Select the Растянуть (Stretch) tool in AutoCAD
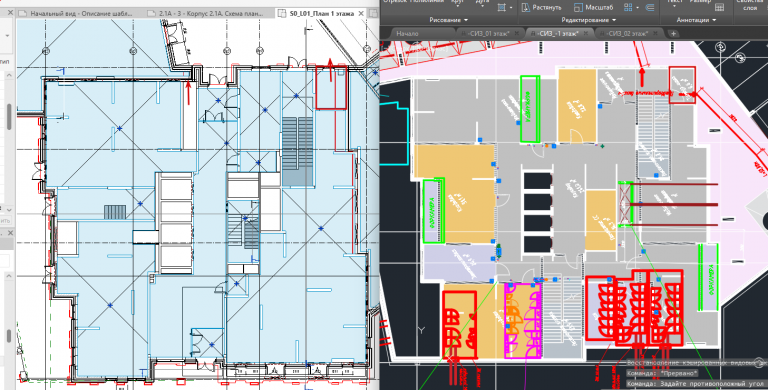Screen dimensions: 768x390 [541, 7]
